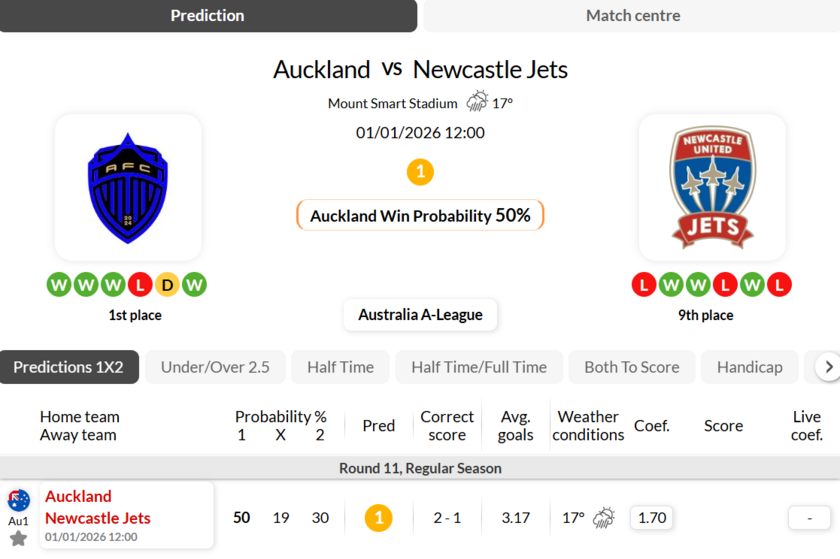Switch to the Match centre tab
The image size is (840, 559).
[x=632, y=16]
